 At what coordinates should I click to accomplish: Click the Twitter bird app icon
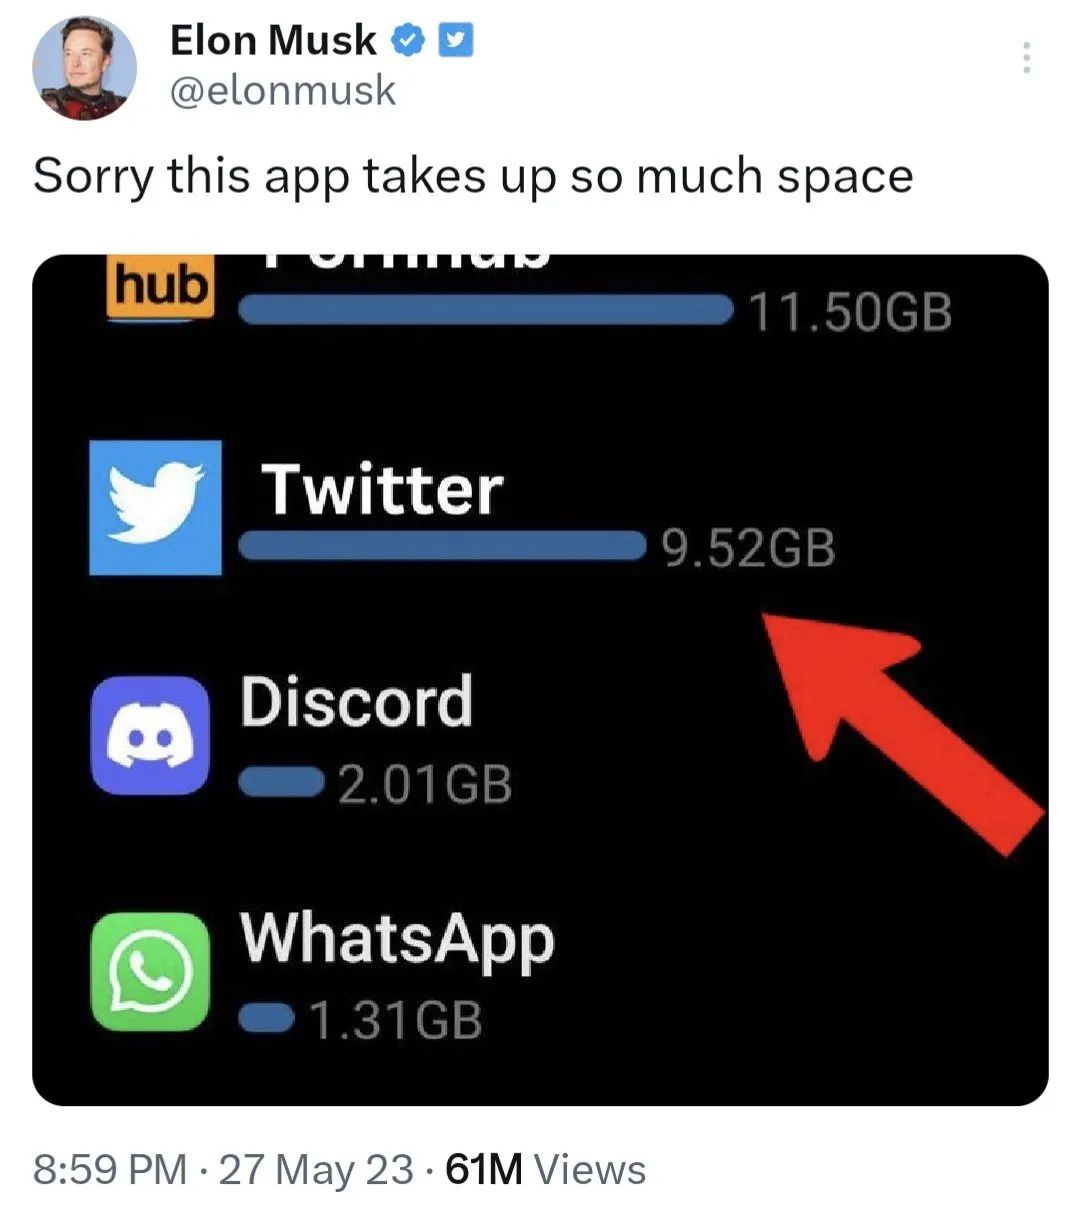tap(155, 508)
